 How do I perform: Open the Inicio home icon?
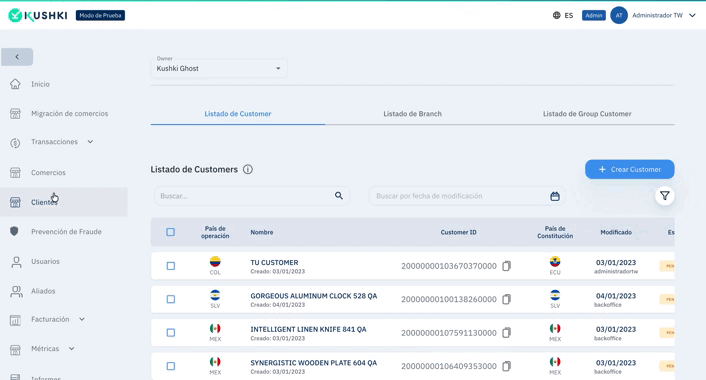[x=15, y=84]
